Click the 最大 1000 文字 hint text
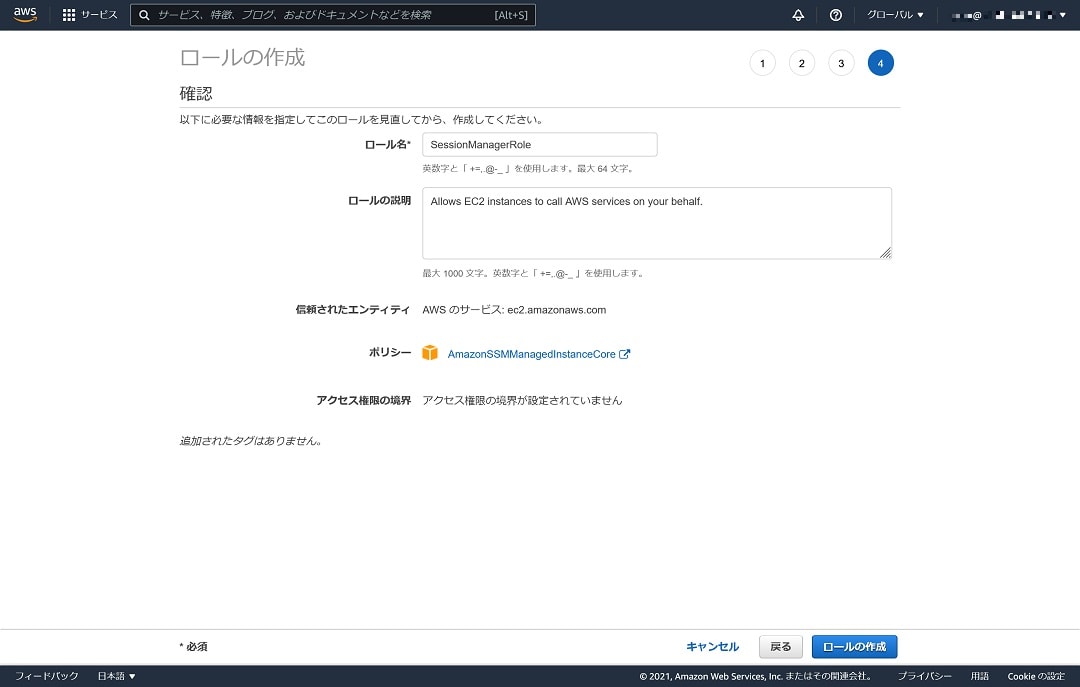The height and width of the screenshot is (687, 1080). coord(532,274)
